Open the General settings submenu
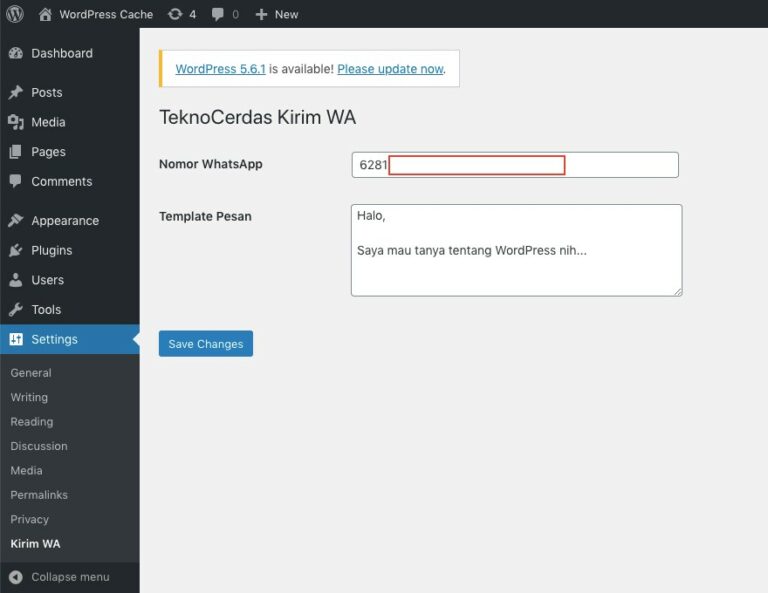The image size is (768, 593). pyautogui.click(x=31, y=373)
